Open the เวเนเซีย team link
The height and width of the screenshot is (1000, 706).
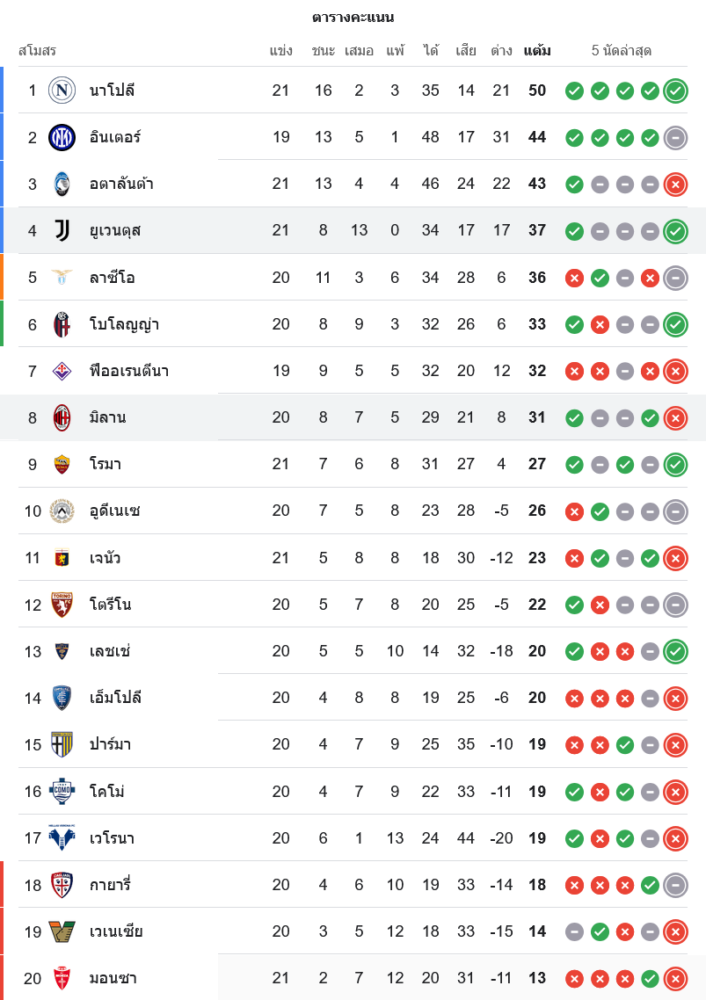(x=116, y=931)
